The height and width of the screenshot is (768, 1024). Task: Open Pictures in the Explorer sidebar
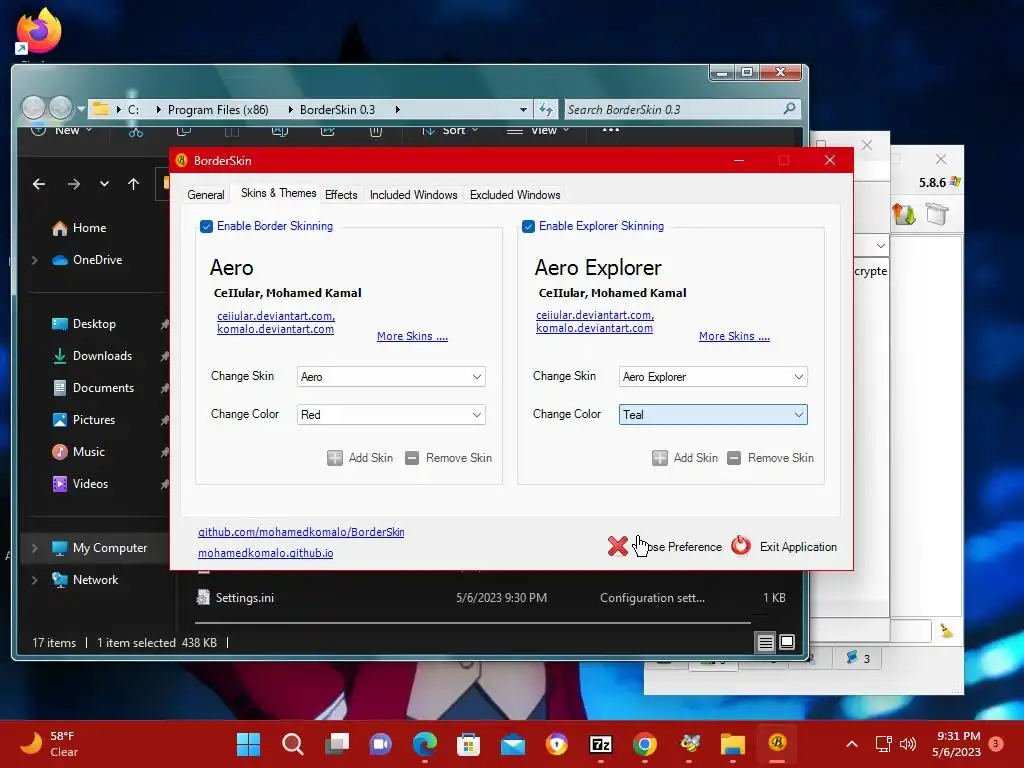point(93,420)
